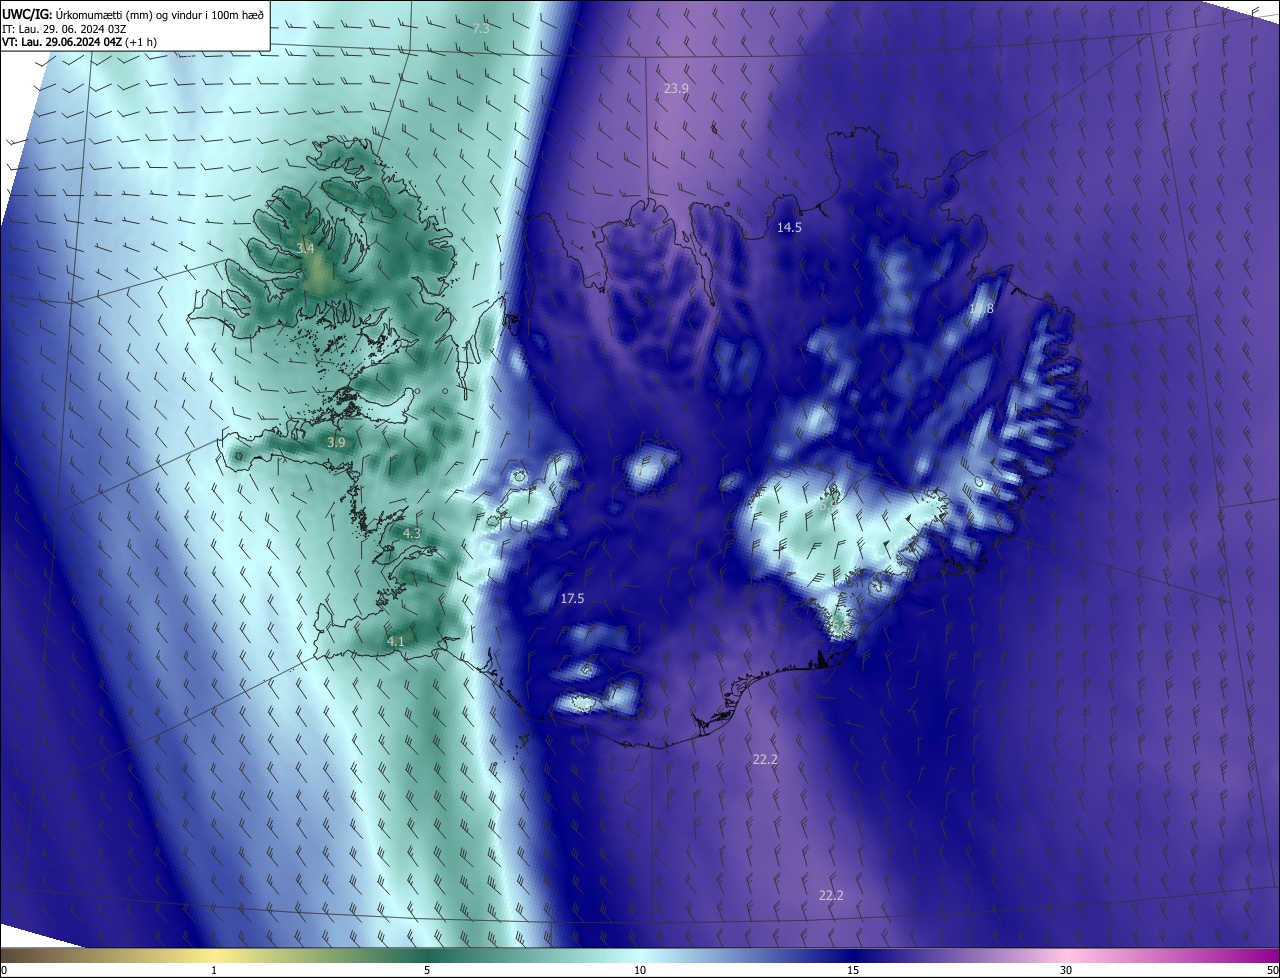Click the 7.3 value label at the top edge
The image size is (1280, 978).
point(481,29)
